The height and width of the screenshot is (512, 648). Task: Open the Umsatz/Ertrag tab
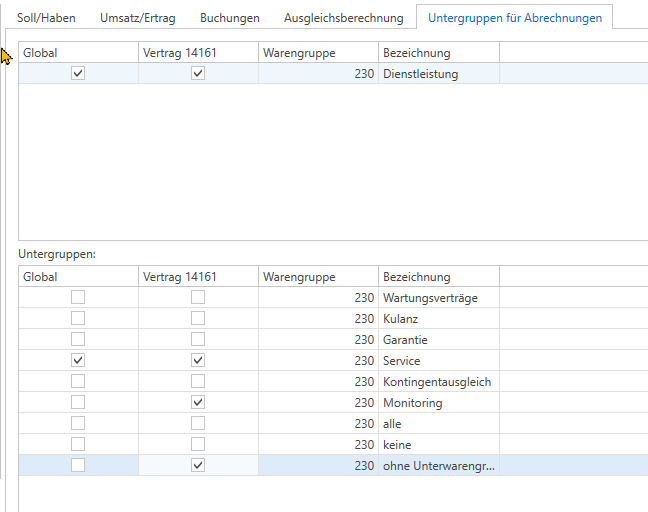click(137, 18)
